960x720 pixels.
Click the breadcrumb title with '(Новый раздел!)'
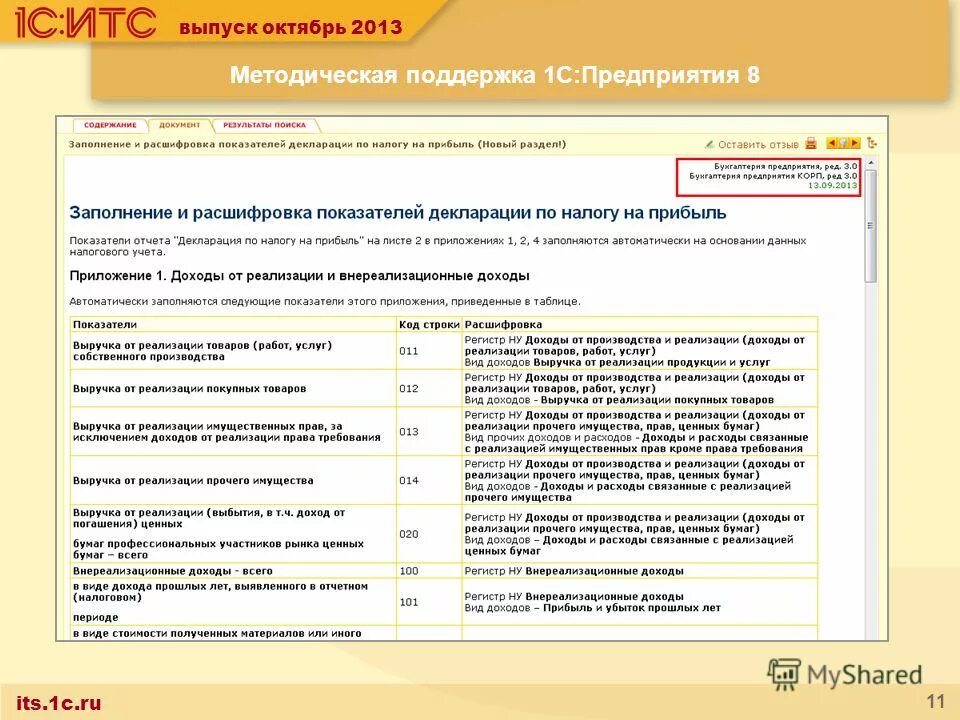317,144
